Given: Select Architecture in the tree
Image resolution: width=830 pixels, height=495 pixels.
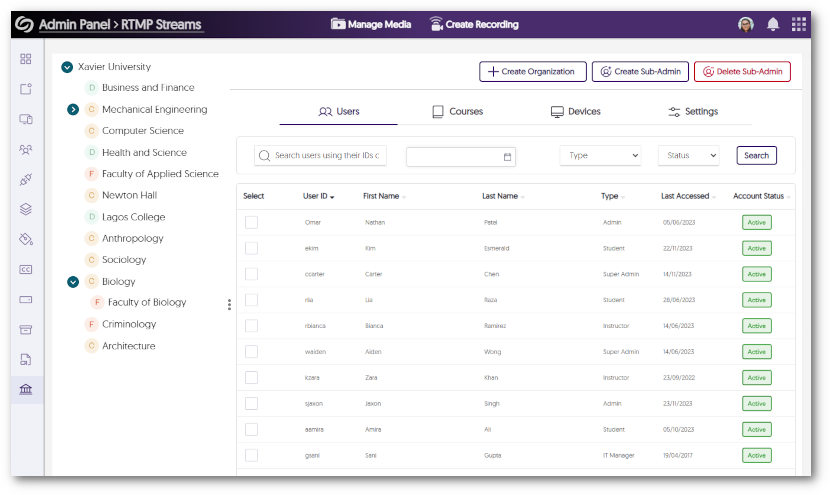Looking at the screenshot, I should tap(129, 346).
